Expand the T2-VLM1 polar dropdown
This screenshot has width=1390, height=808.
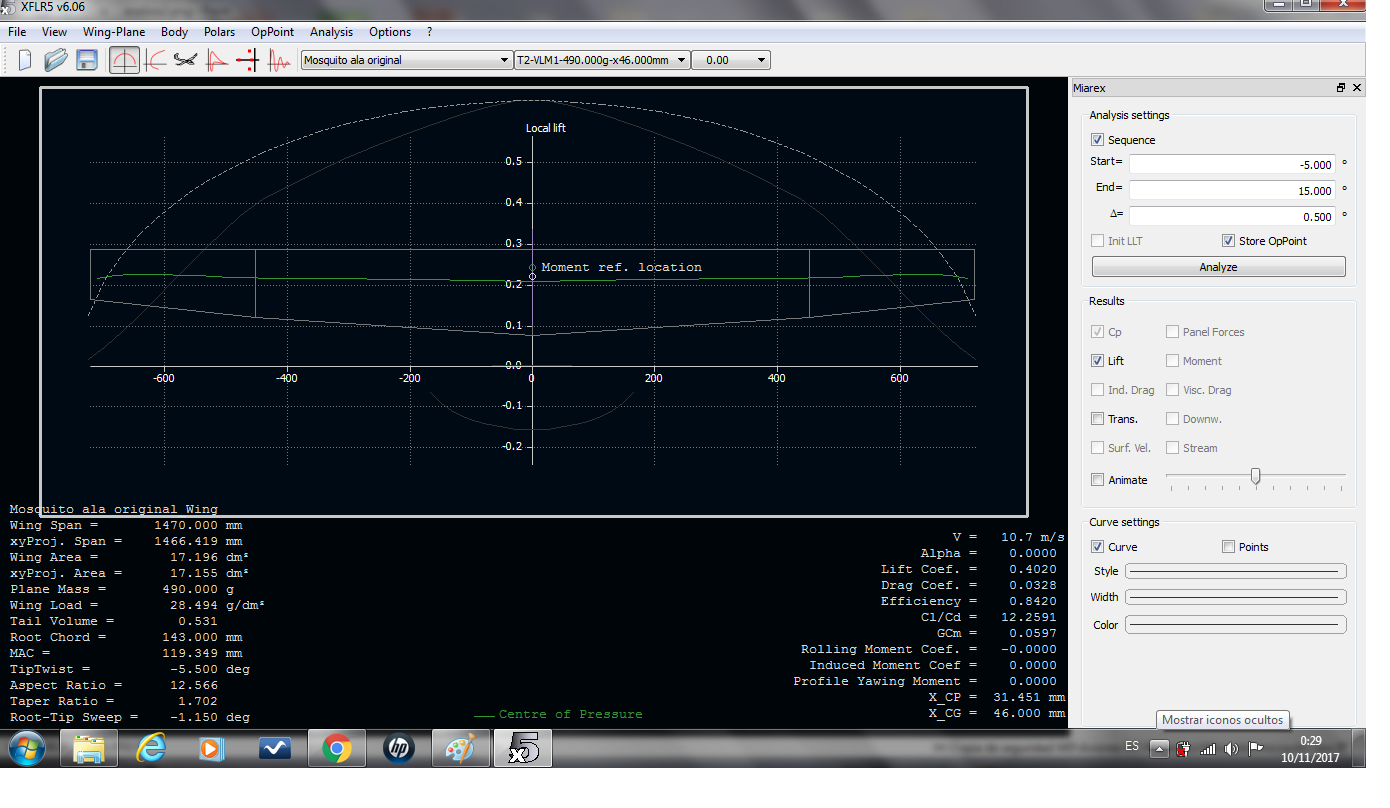click(x=681, y=60)
